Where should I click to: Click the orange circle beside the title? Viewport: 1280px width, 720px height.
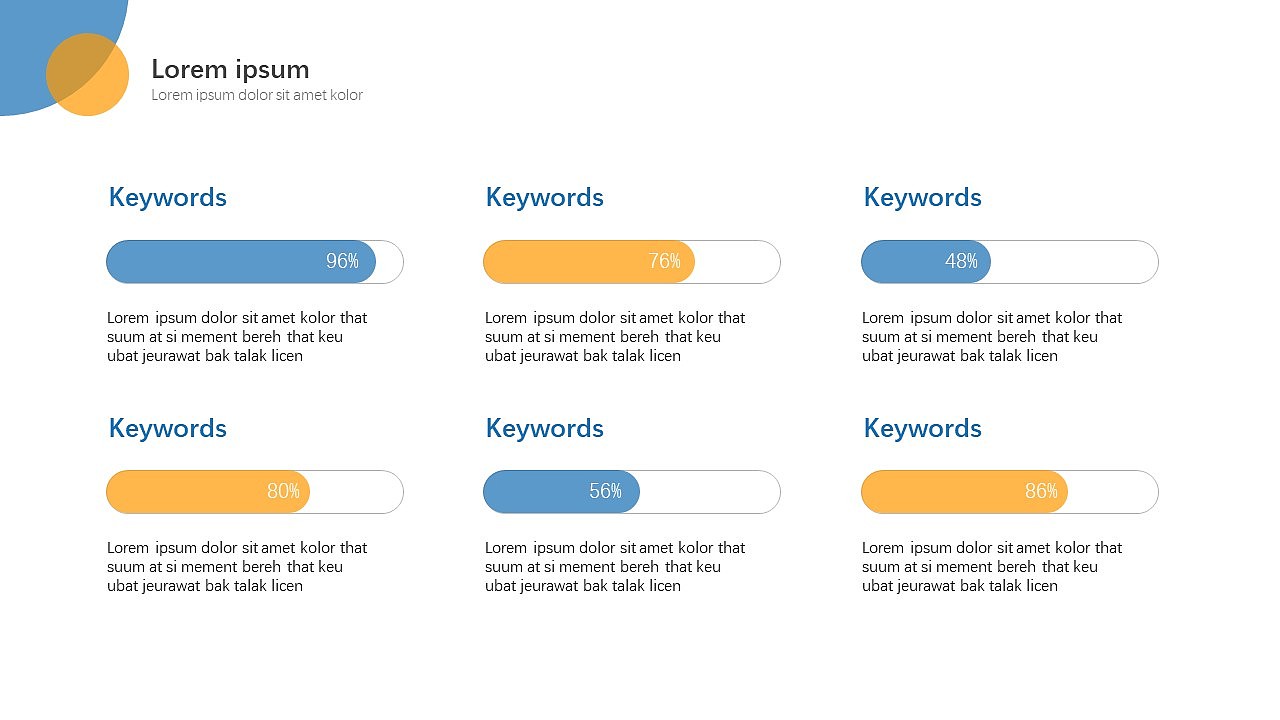(98, 88)
